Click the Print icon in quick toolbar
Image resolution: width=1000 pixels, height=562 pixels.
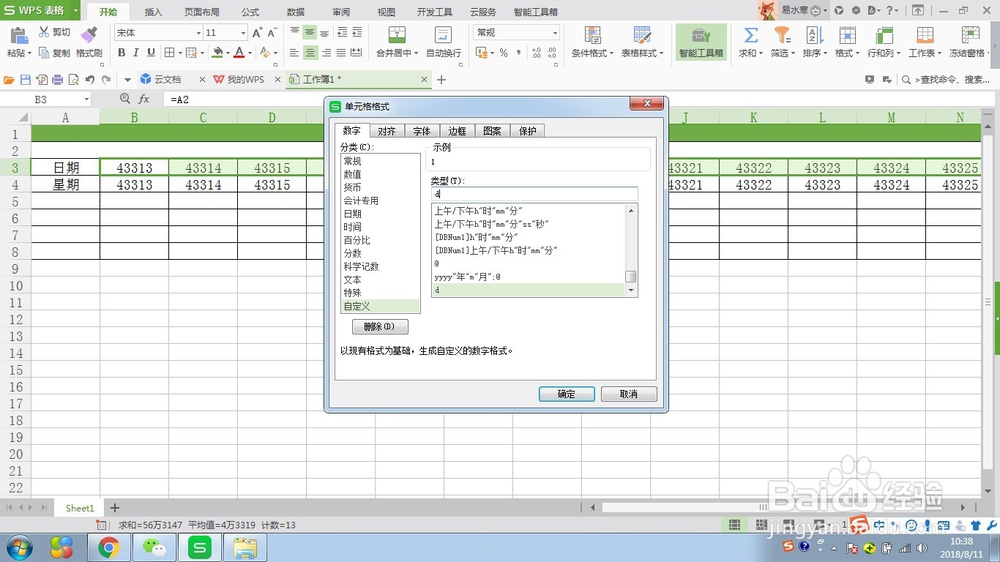coord(57,80)
